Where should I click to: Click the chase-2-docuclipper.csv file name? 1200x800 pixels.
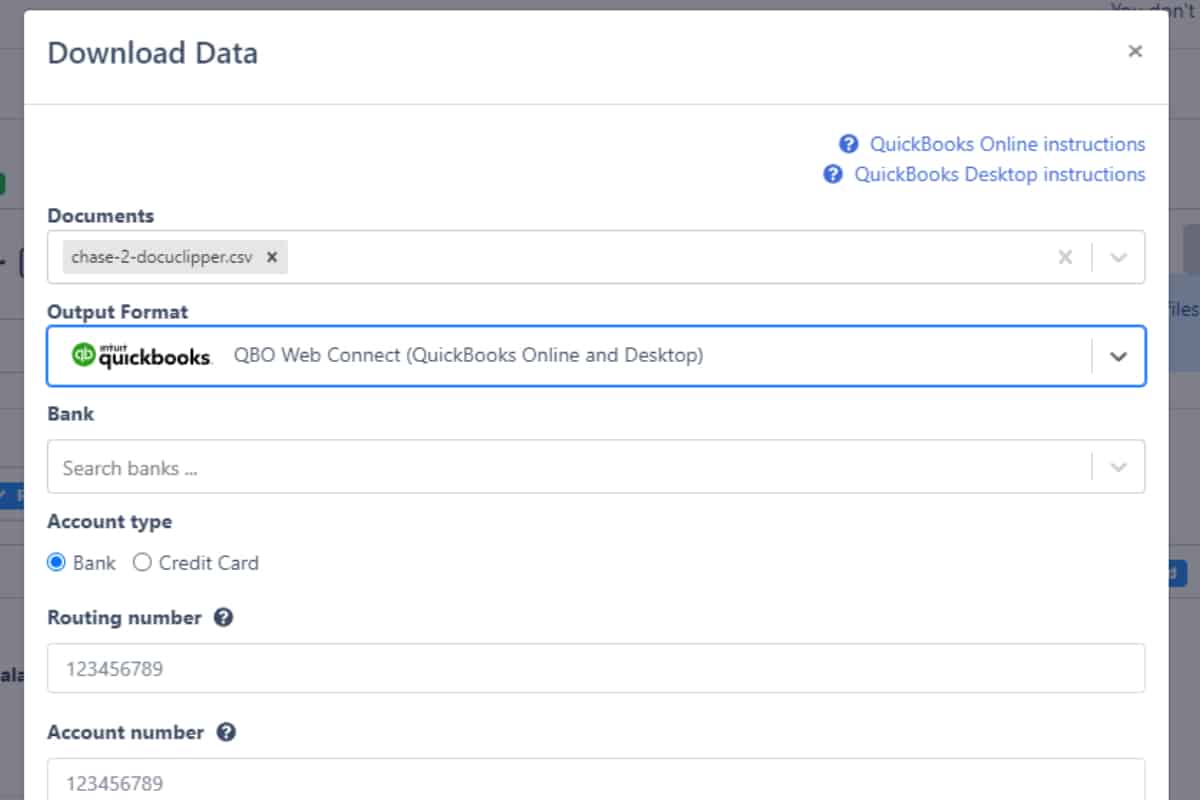[162, 257]
